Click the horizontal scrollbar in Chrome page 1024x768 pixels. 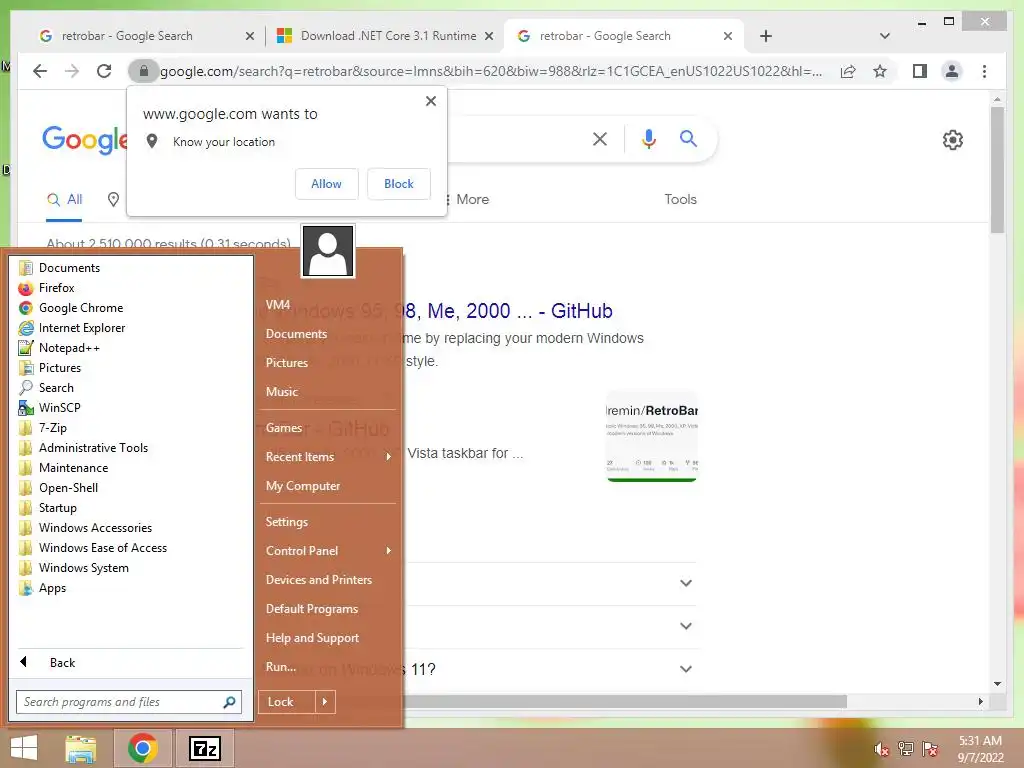click(626, 701)
